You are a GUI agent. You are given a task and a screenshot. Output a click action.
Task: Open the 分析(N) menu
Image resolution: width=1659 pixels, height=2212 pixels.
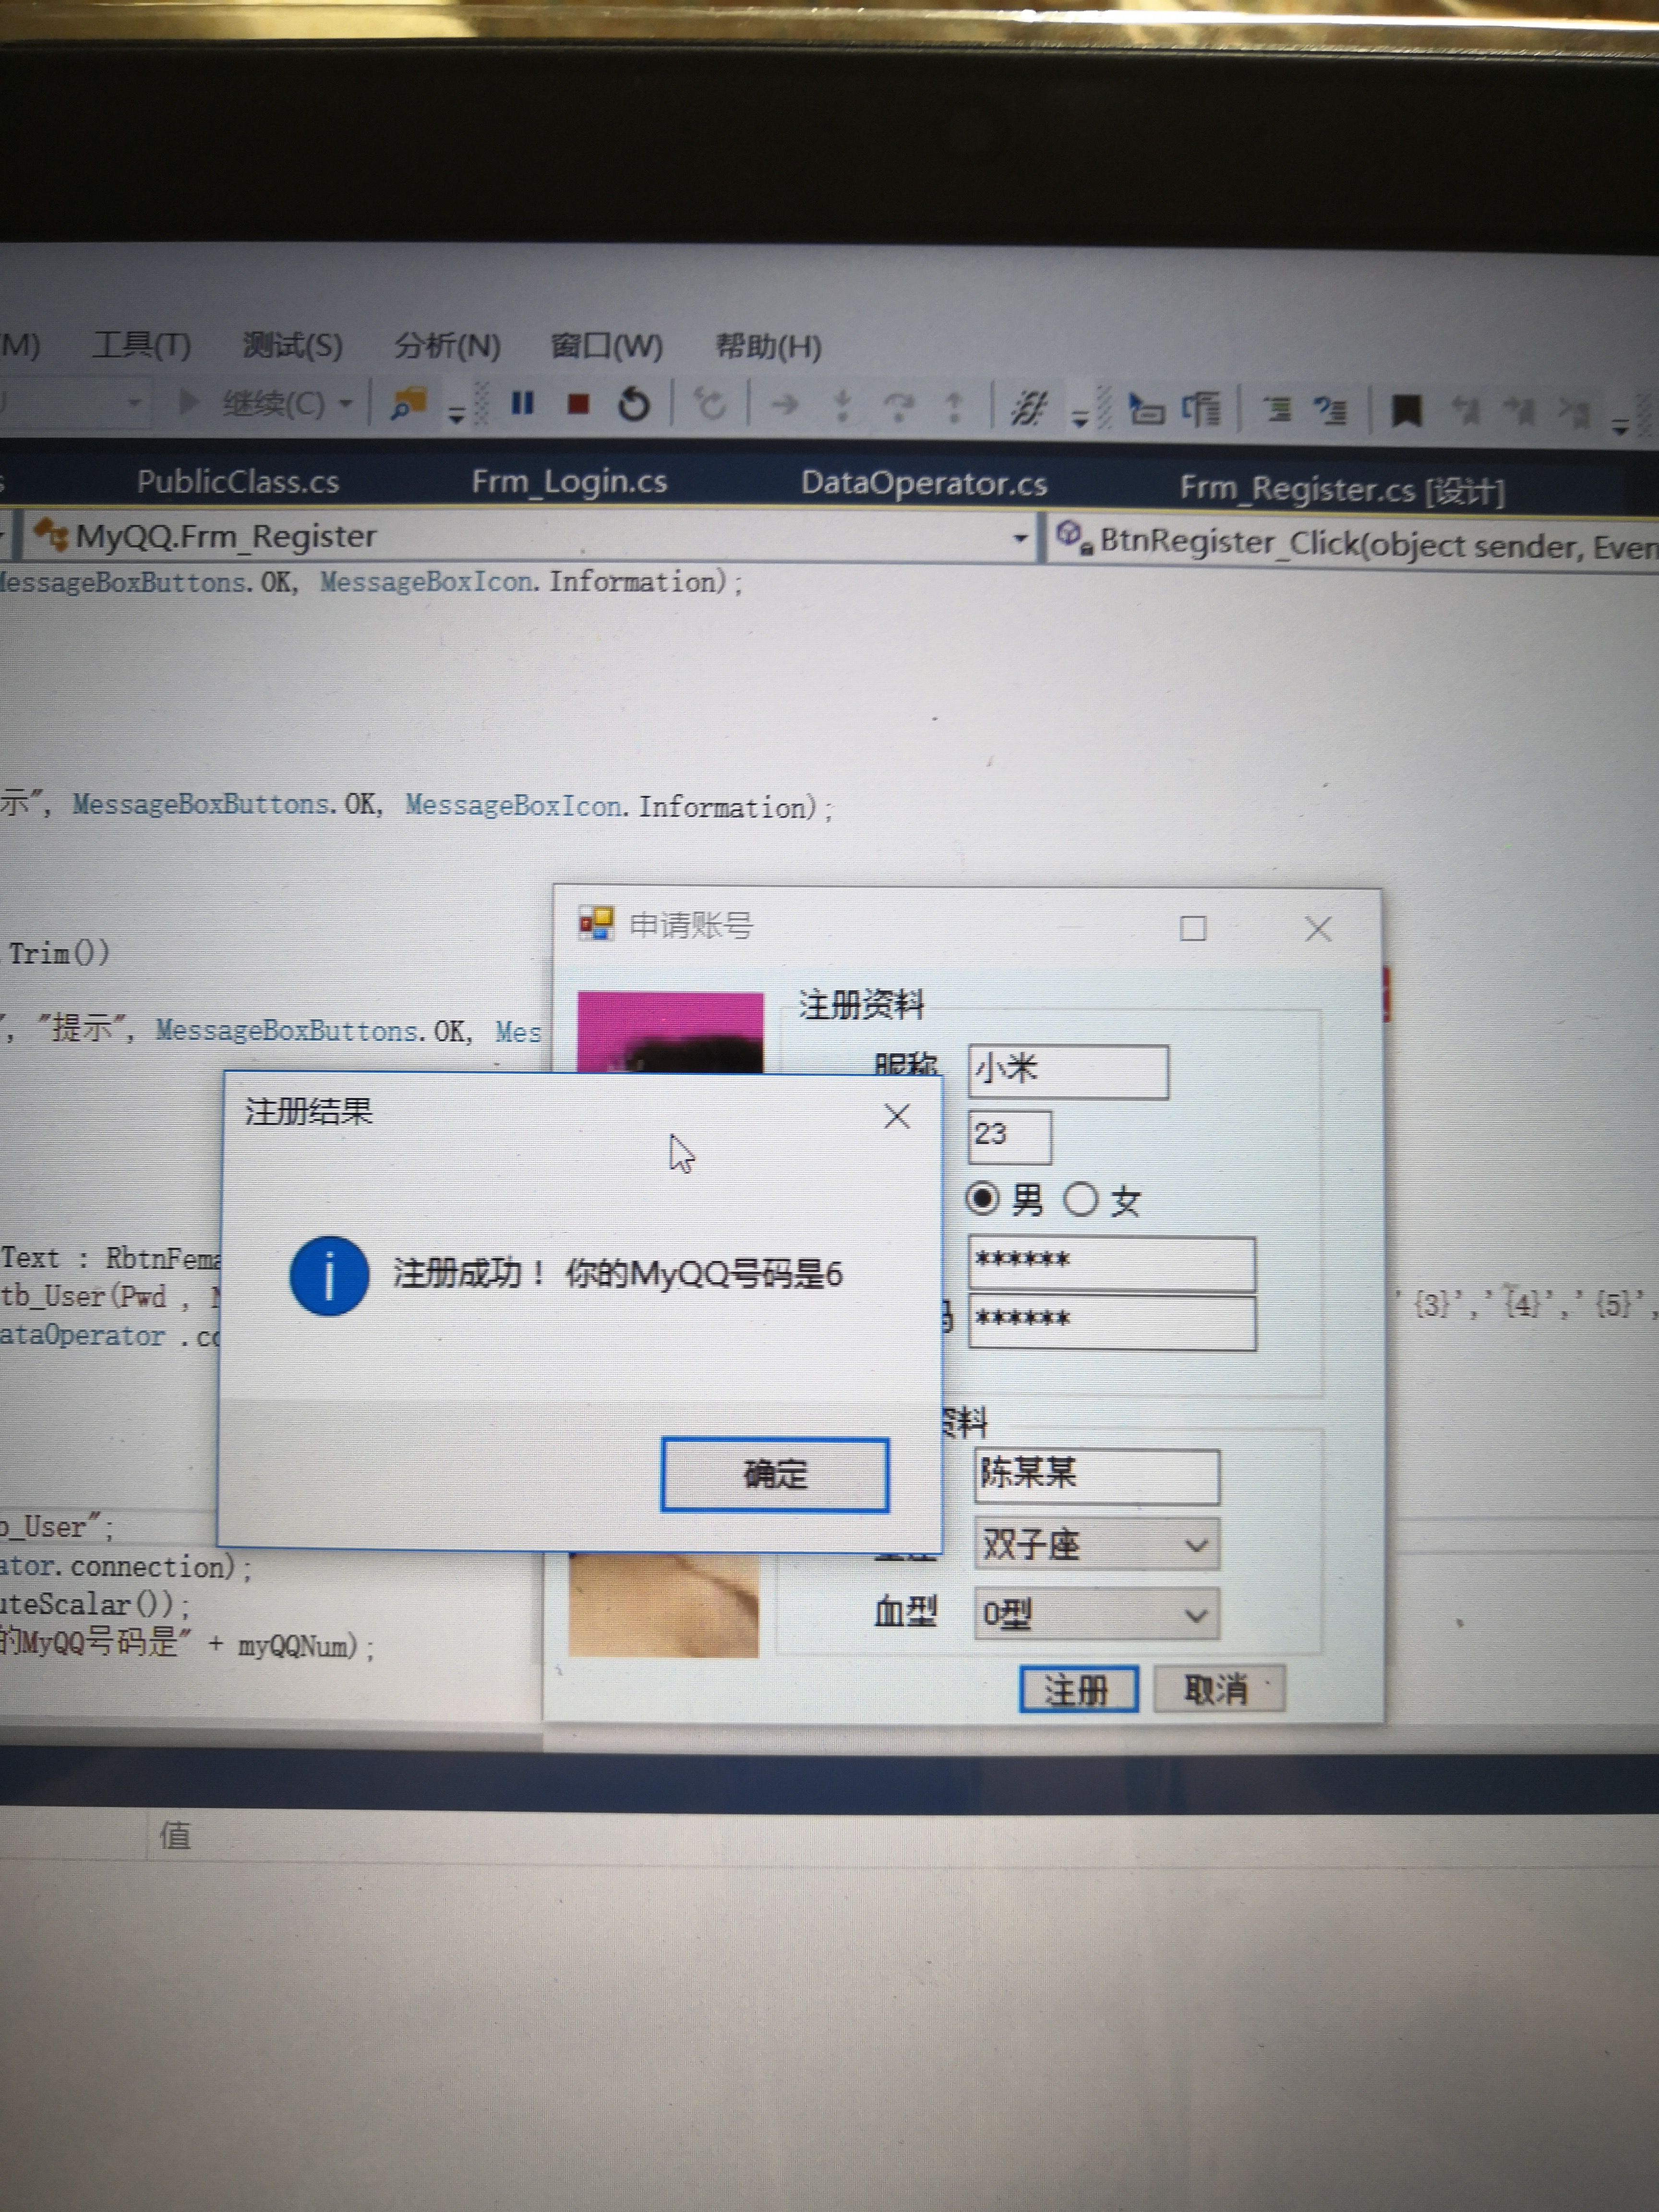click(x=447, y=346)
